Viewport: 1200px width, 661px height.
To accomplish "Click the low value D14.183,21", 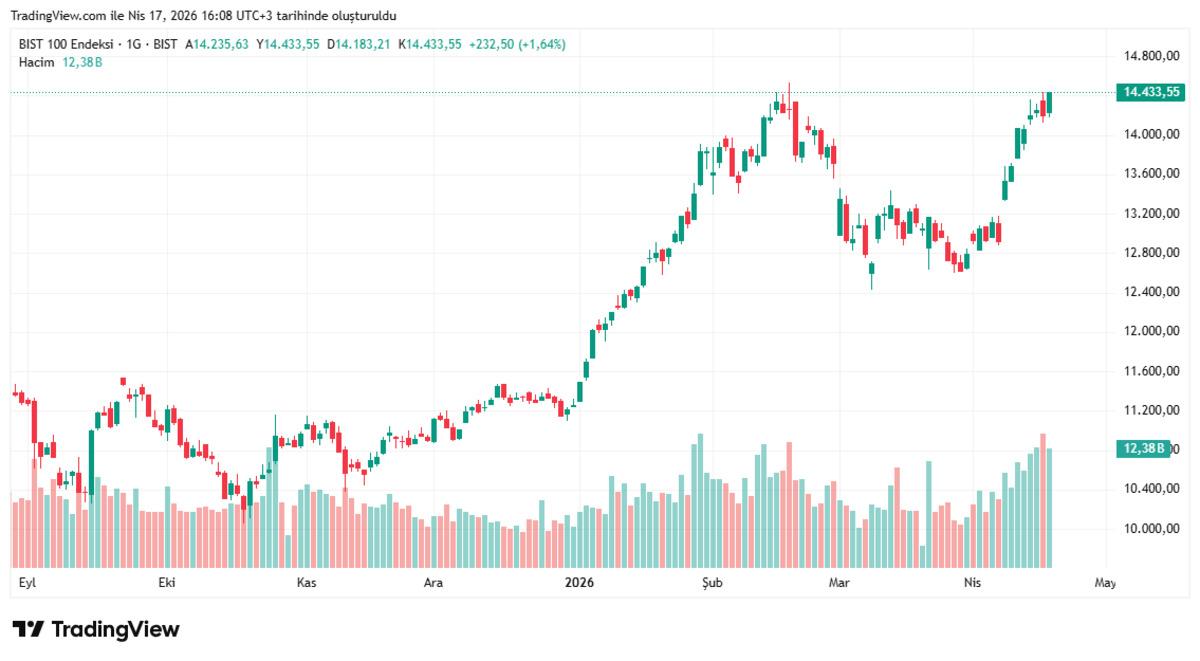I will click(363, 44).
